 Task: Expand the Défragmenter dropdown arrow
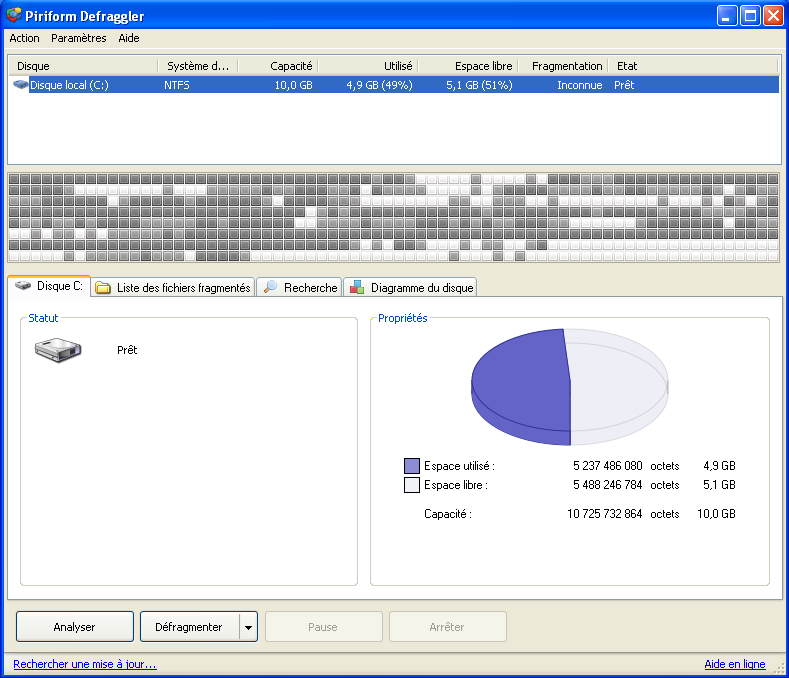(249, 627)
